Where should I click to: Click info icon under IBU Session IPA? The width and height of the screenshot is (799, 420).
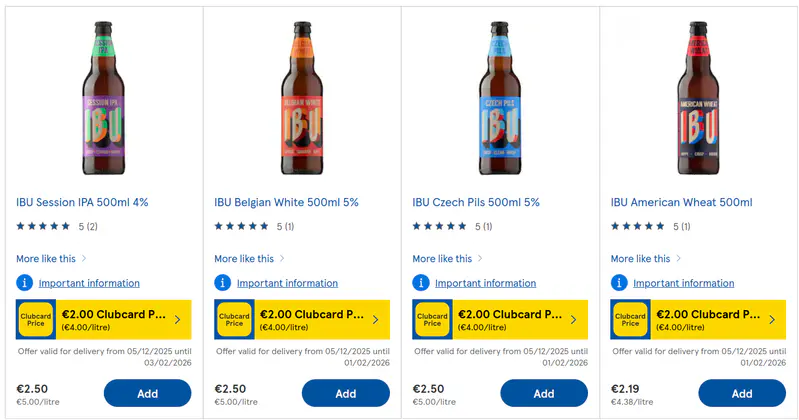point(25,283)
